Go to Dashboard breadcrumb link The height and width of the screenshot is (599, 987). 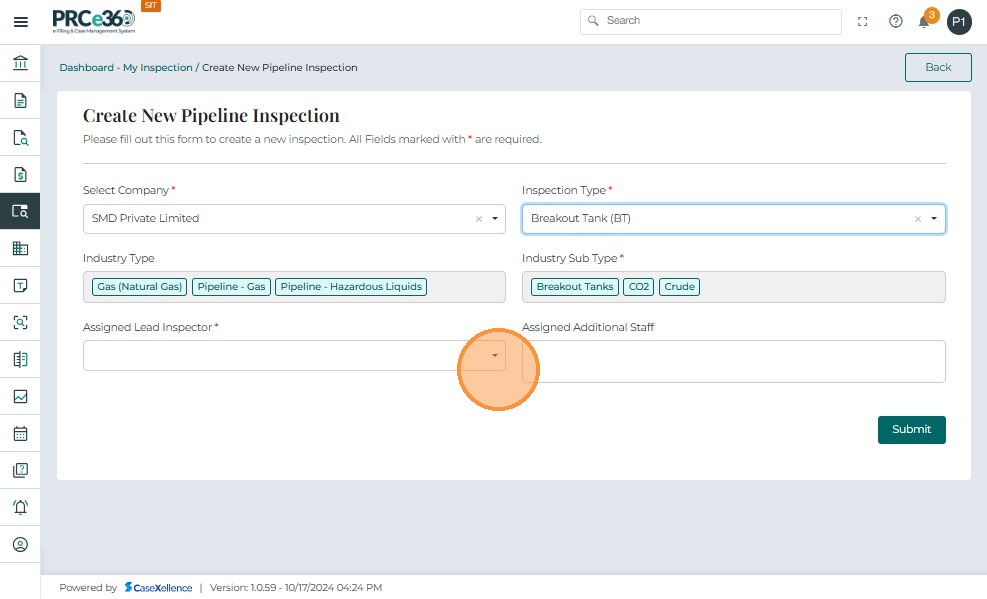(87, 67)
